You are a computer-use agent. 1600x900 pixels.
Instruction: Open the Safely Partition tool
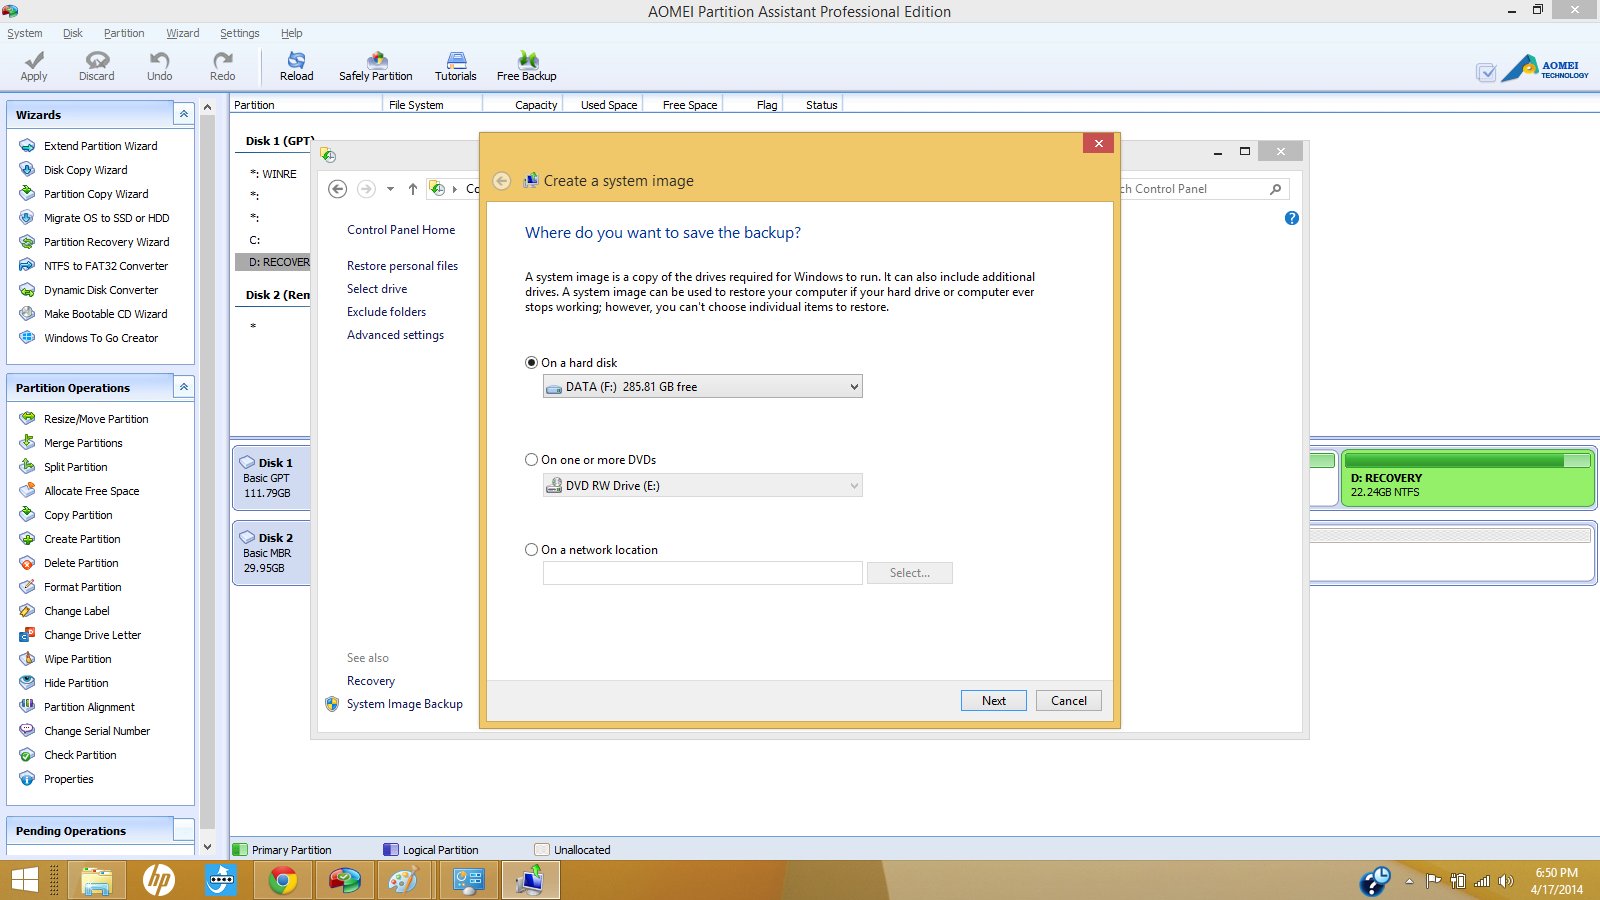(376, 67)
